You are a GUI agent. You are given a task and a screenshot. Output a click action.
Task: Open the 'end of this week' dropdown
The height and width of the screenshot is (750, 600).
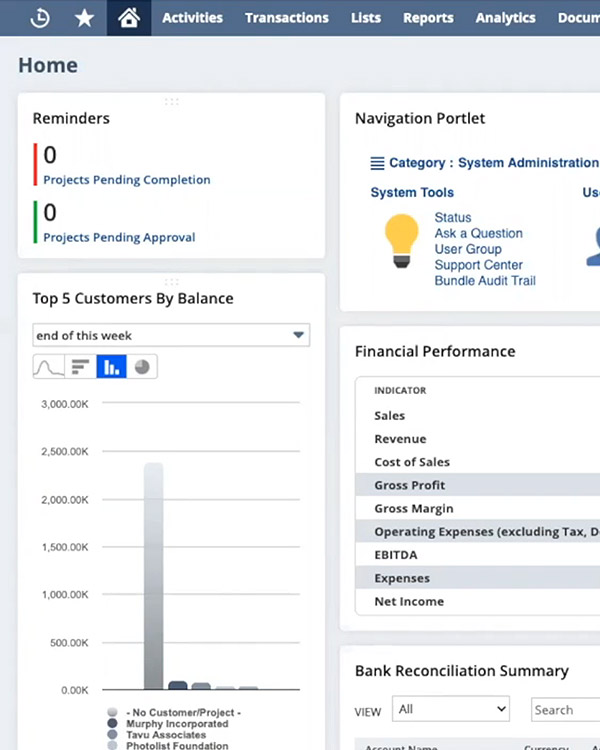tap(171, 335)
